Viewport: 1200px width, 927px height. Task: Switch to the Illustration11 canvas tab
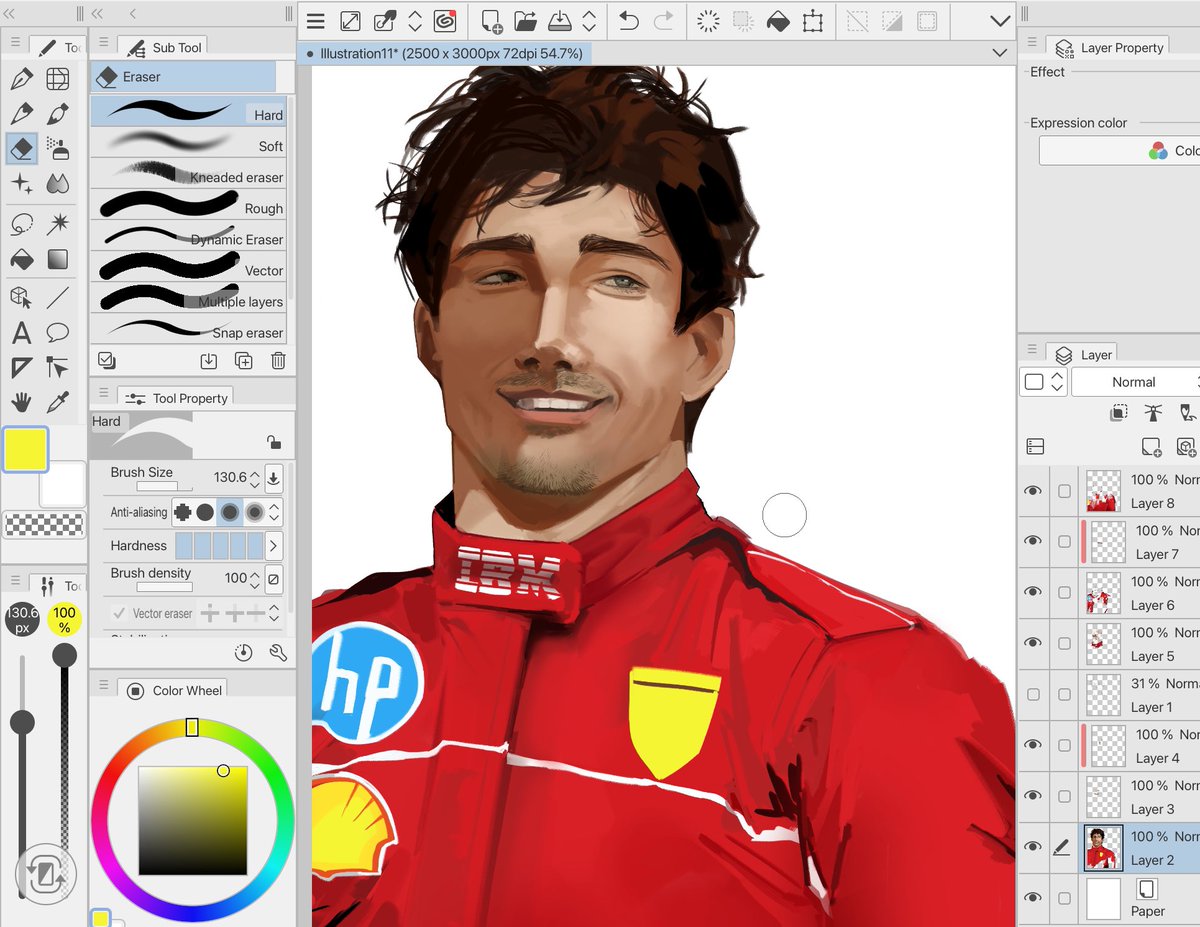(x=445, y=53)
